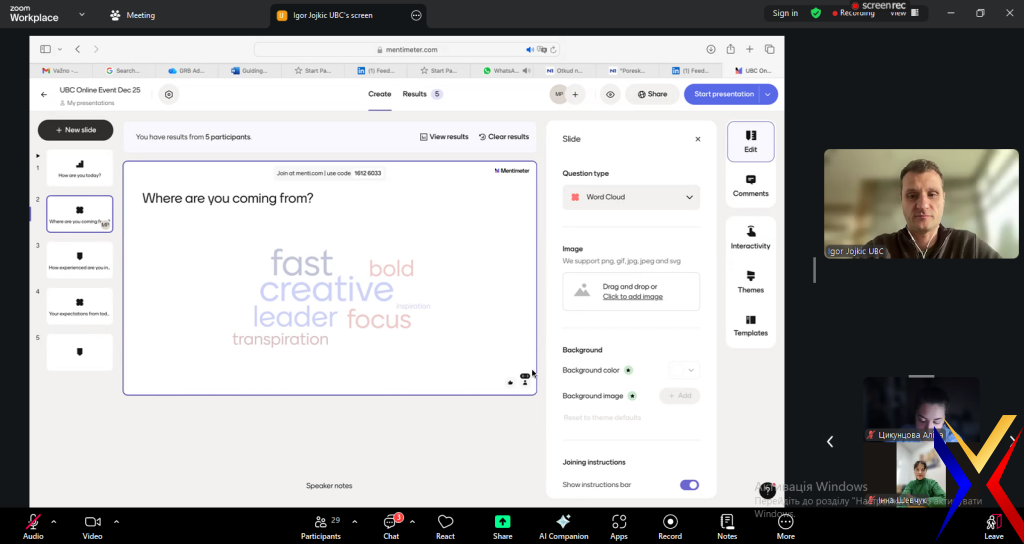Open the Templates panel
1024x544 pixels.
pyautogui.click(x=750, y=324)
